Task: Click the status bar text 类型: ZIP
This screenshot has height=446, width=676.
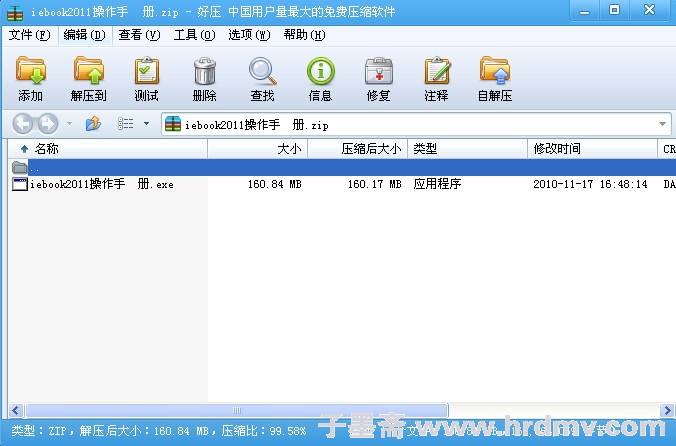Action: point(37,430)
